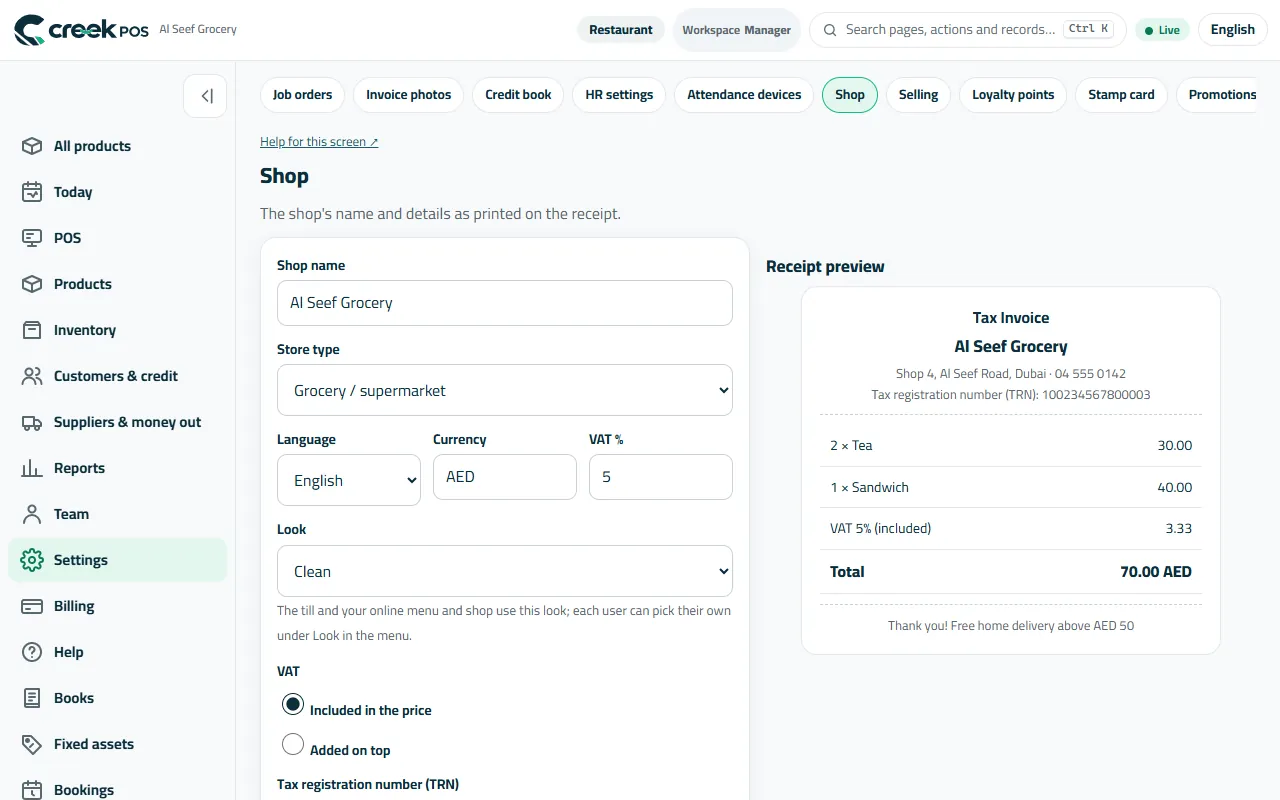Select VAT Included in the price
Viewport: 1280px width, 800px height.
click(x=293, y=704)
